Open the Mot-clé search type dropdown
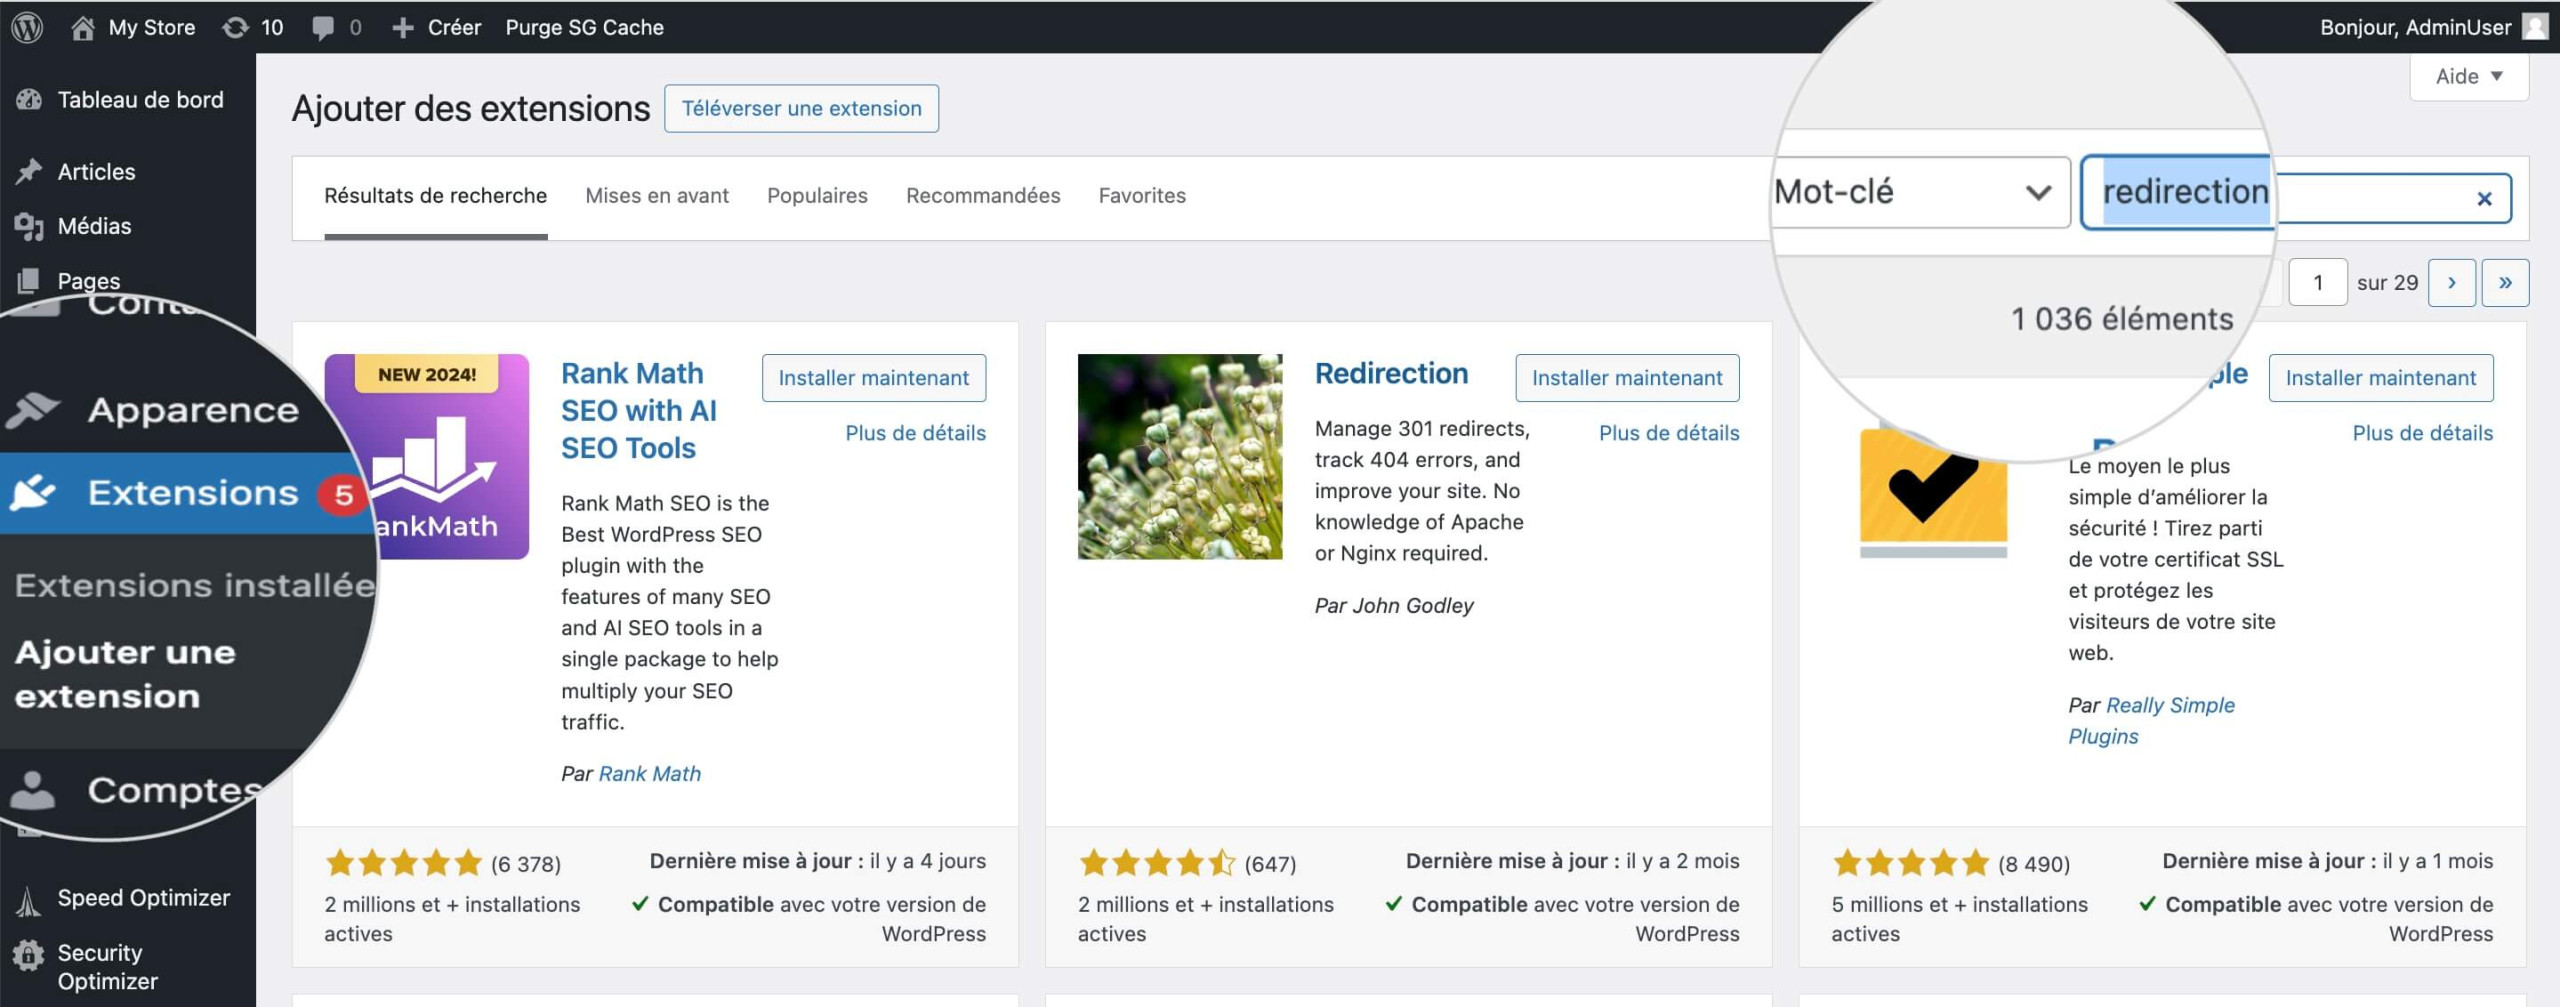Image resolution: width=2560 pixels, height=1007 pixels. coord(1919,192)
